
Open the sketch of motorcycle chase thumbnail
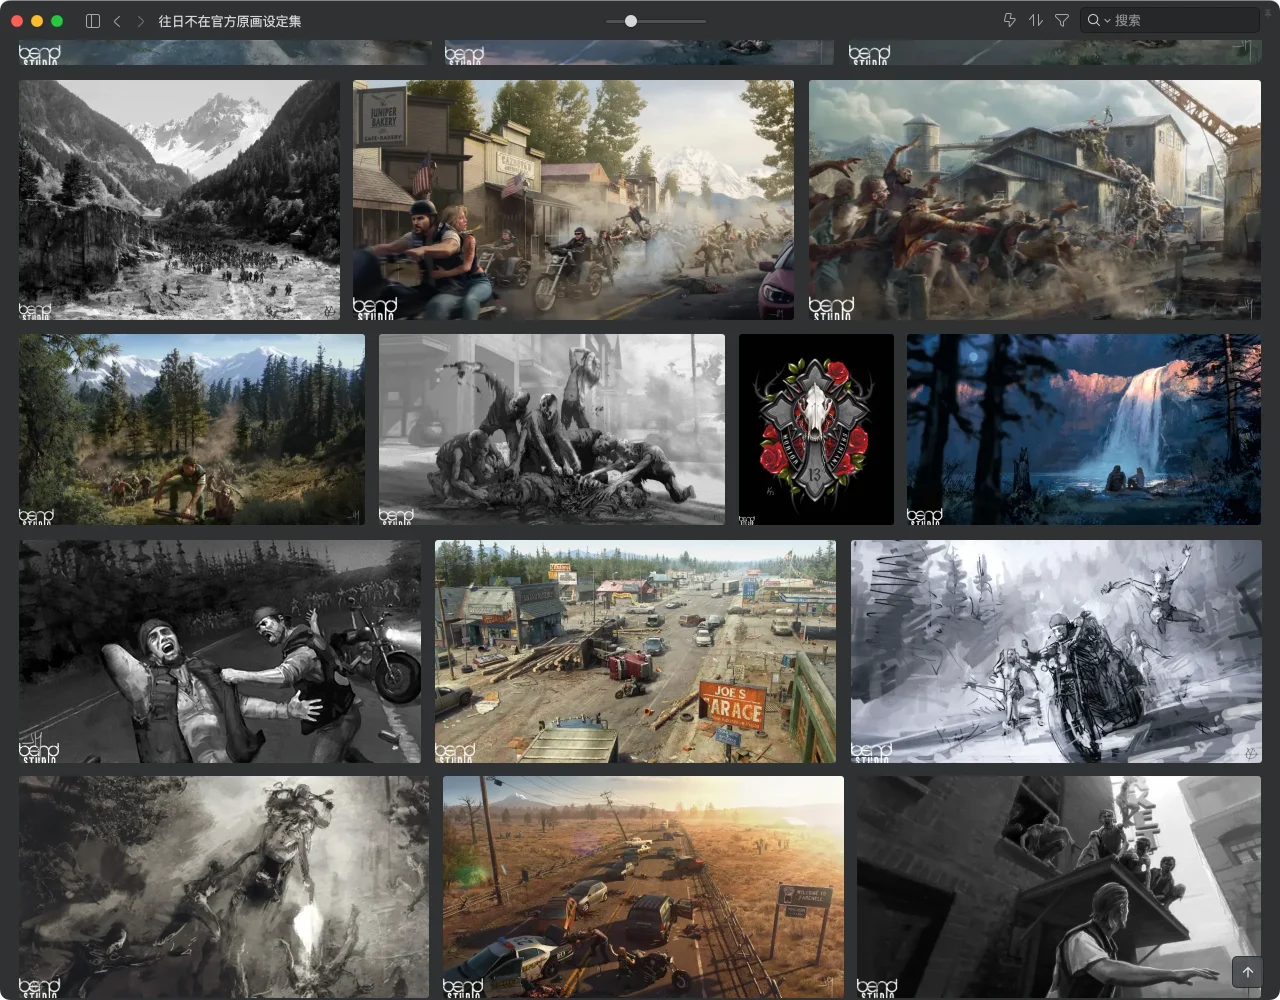coord(1056,652)
